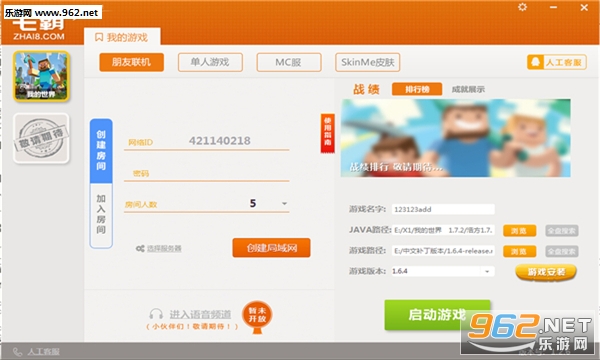Open the MC服 tab
The height and width of the screenshot is (360, 600).
tap(289, 62)
